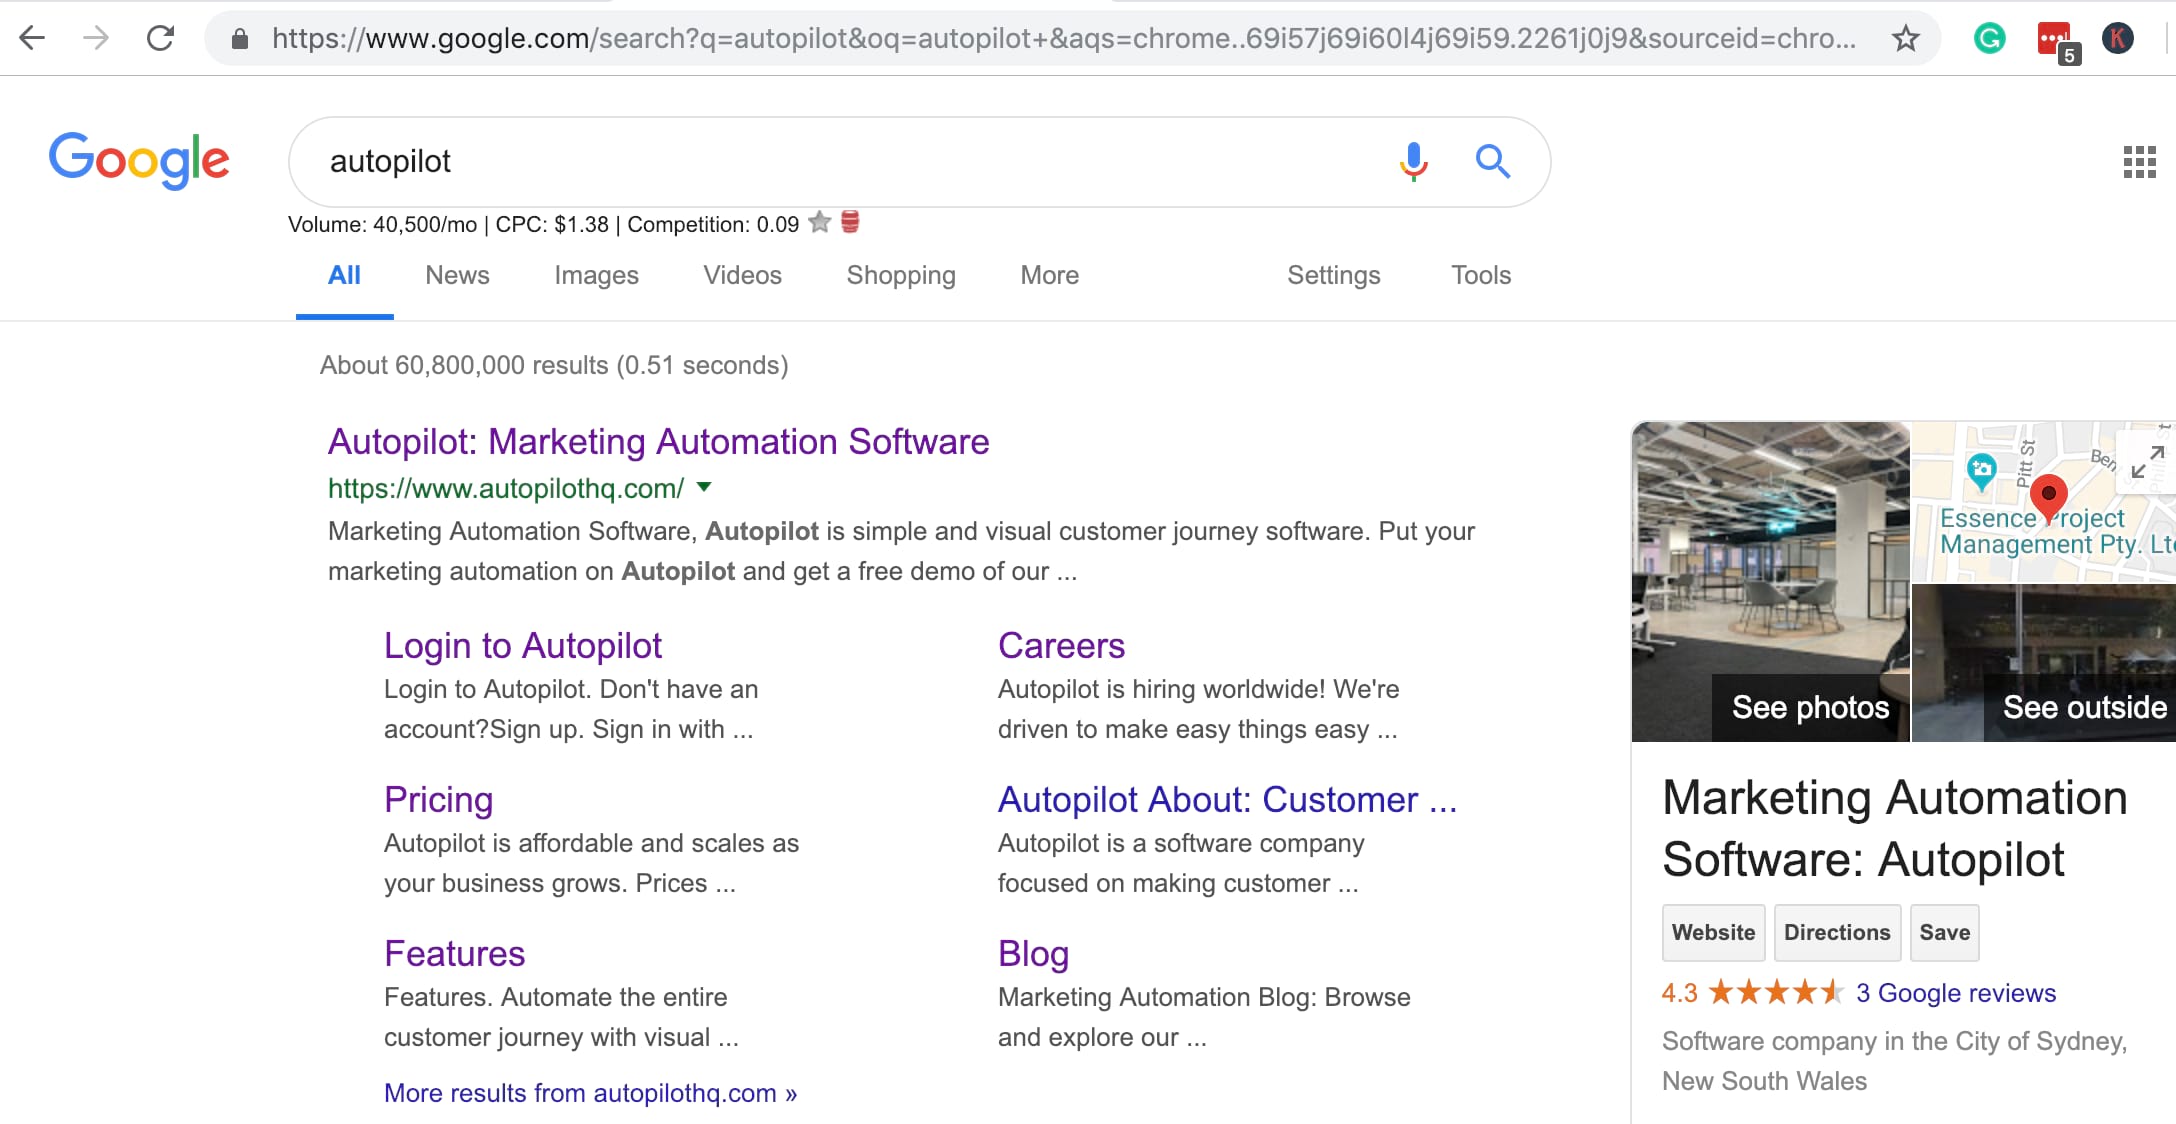Open the Login to Autopilot sitelink

522,645
